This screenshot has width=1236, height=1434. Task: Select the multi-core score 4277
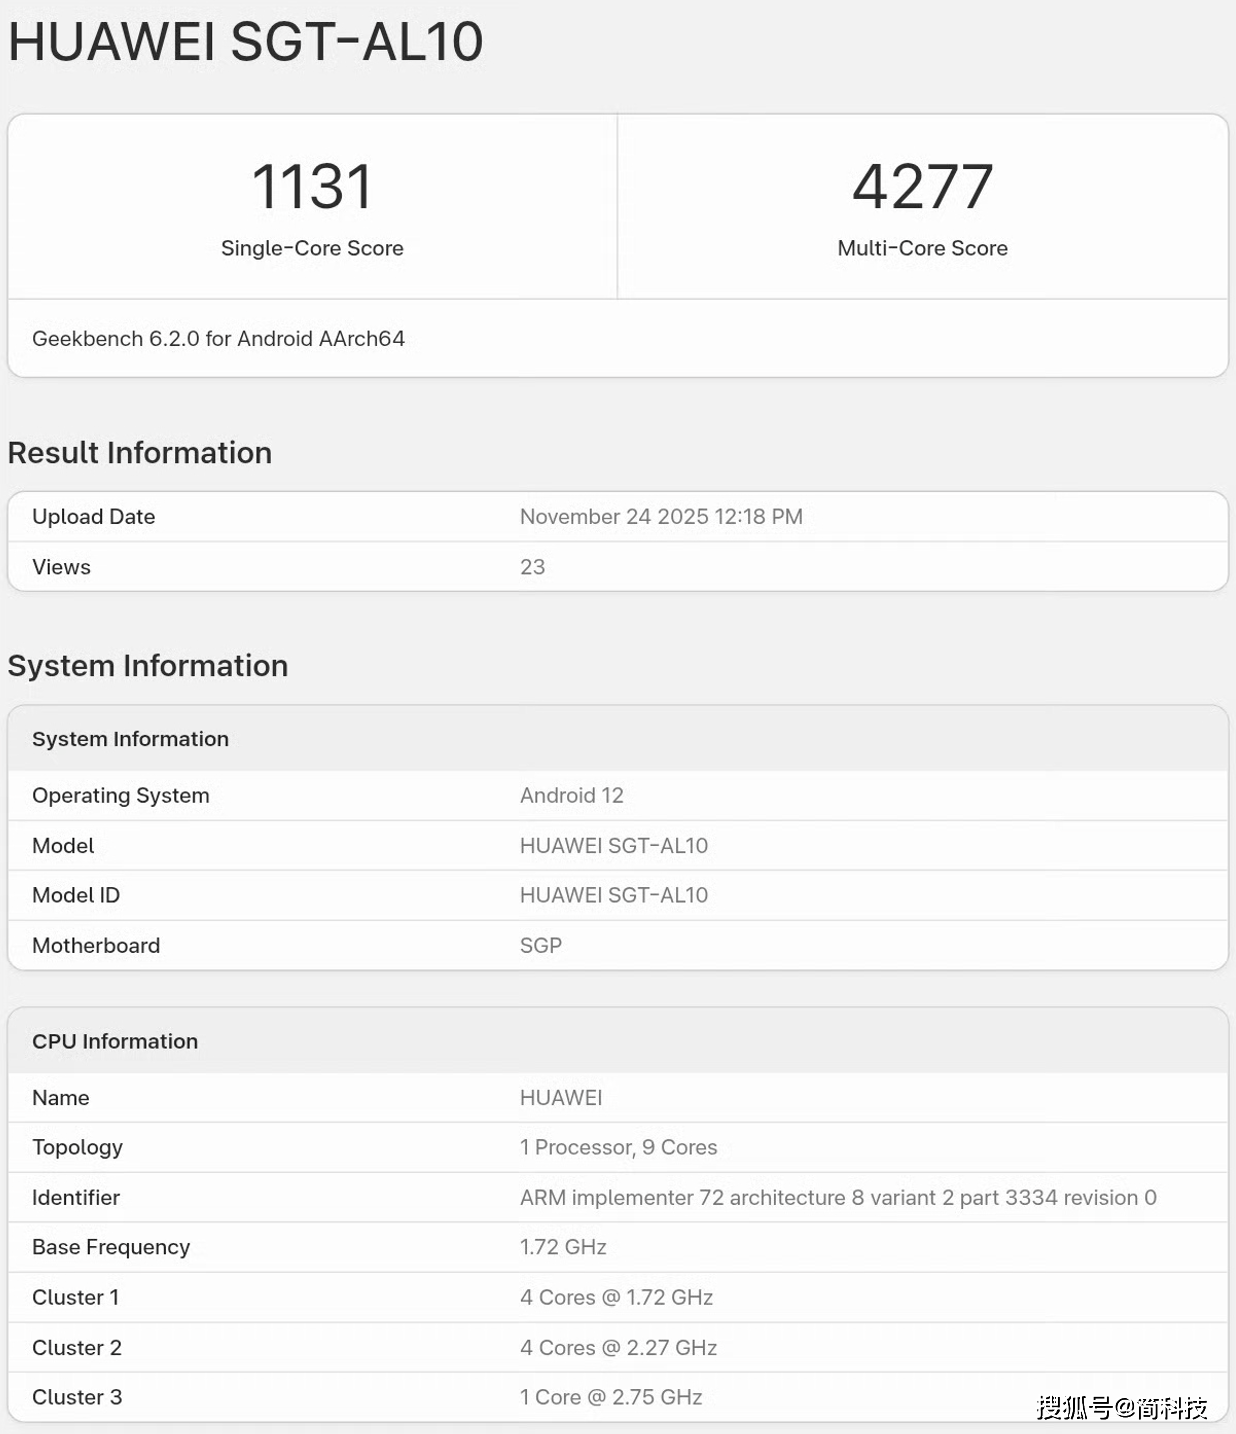(922, 187)
